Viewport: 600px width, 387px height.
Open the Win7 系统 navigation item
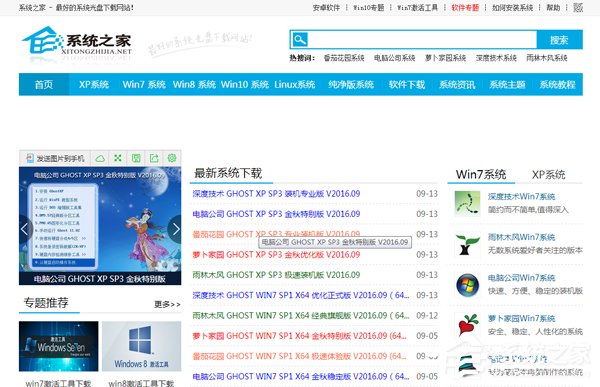coord(144,84)
